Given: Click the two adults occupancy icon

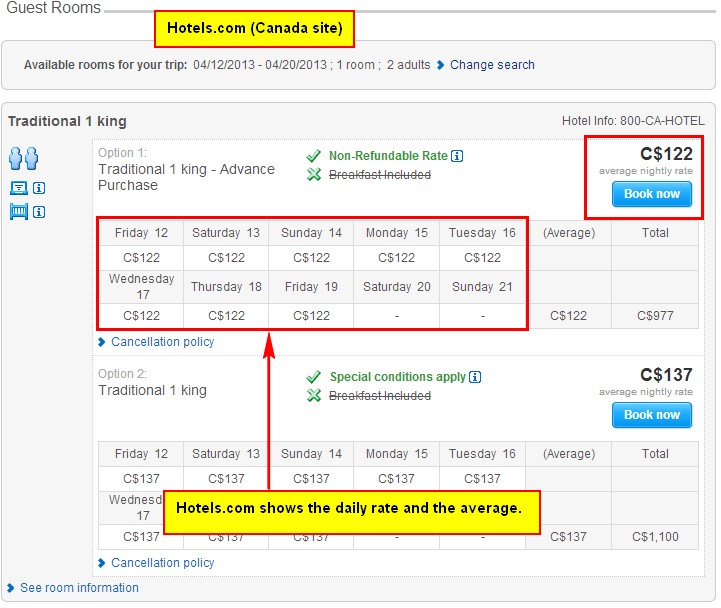Looking at the screenshot, I should tap(23, 159).
